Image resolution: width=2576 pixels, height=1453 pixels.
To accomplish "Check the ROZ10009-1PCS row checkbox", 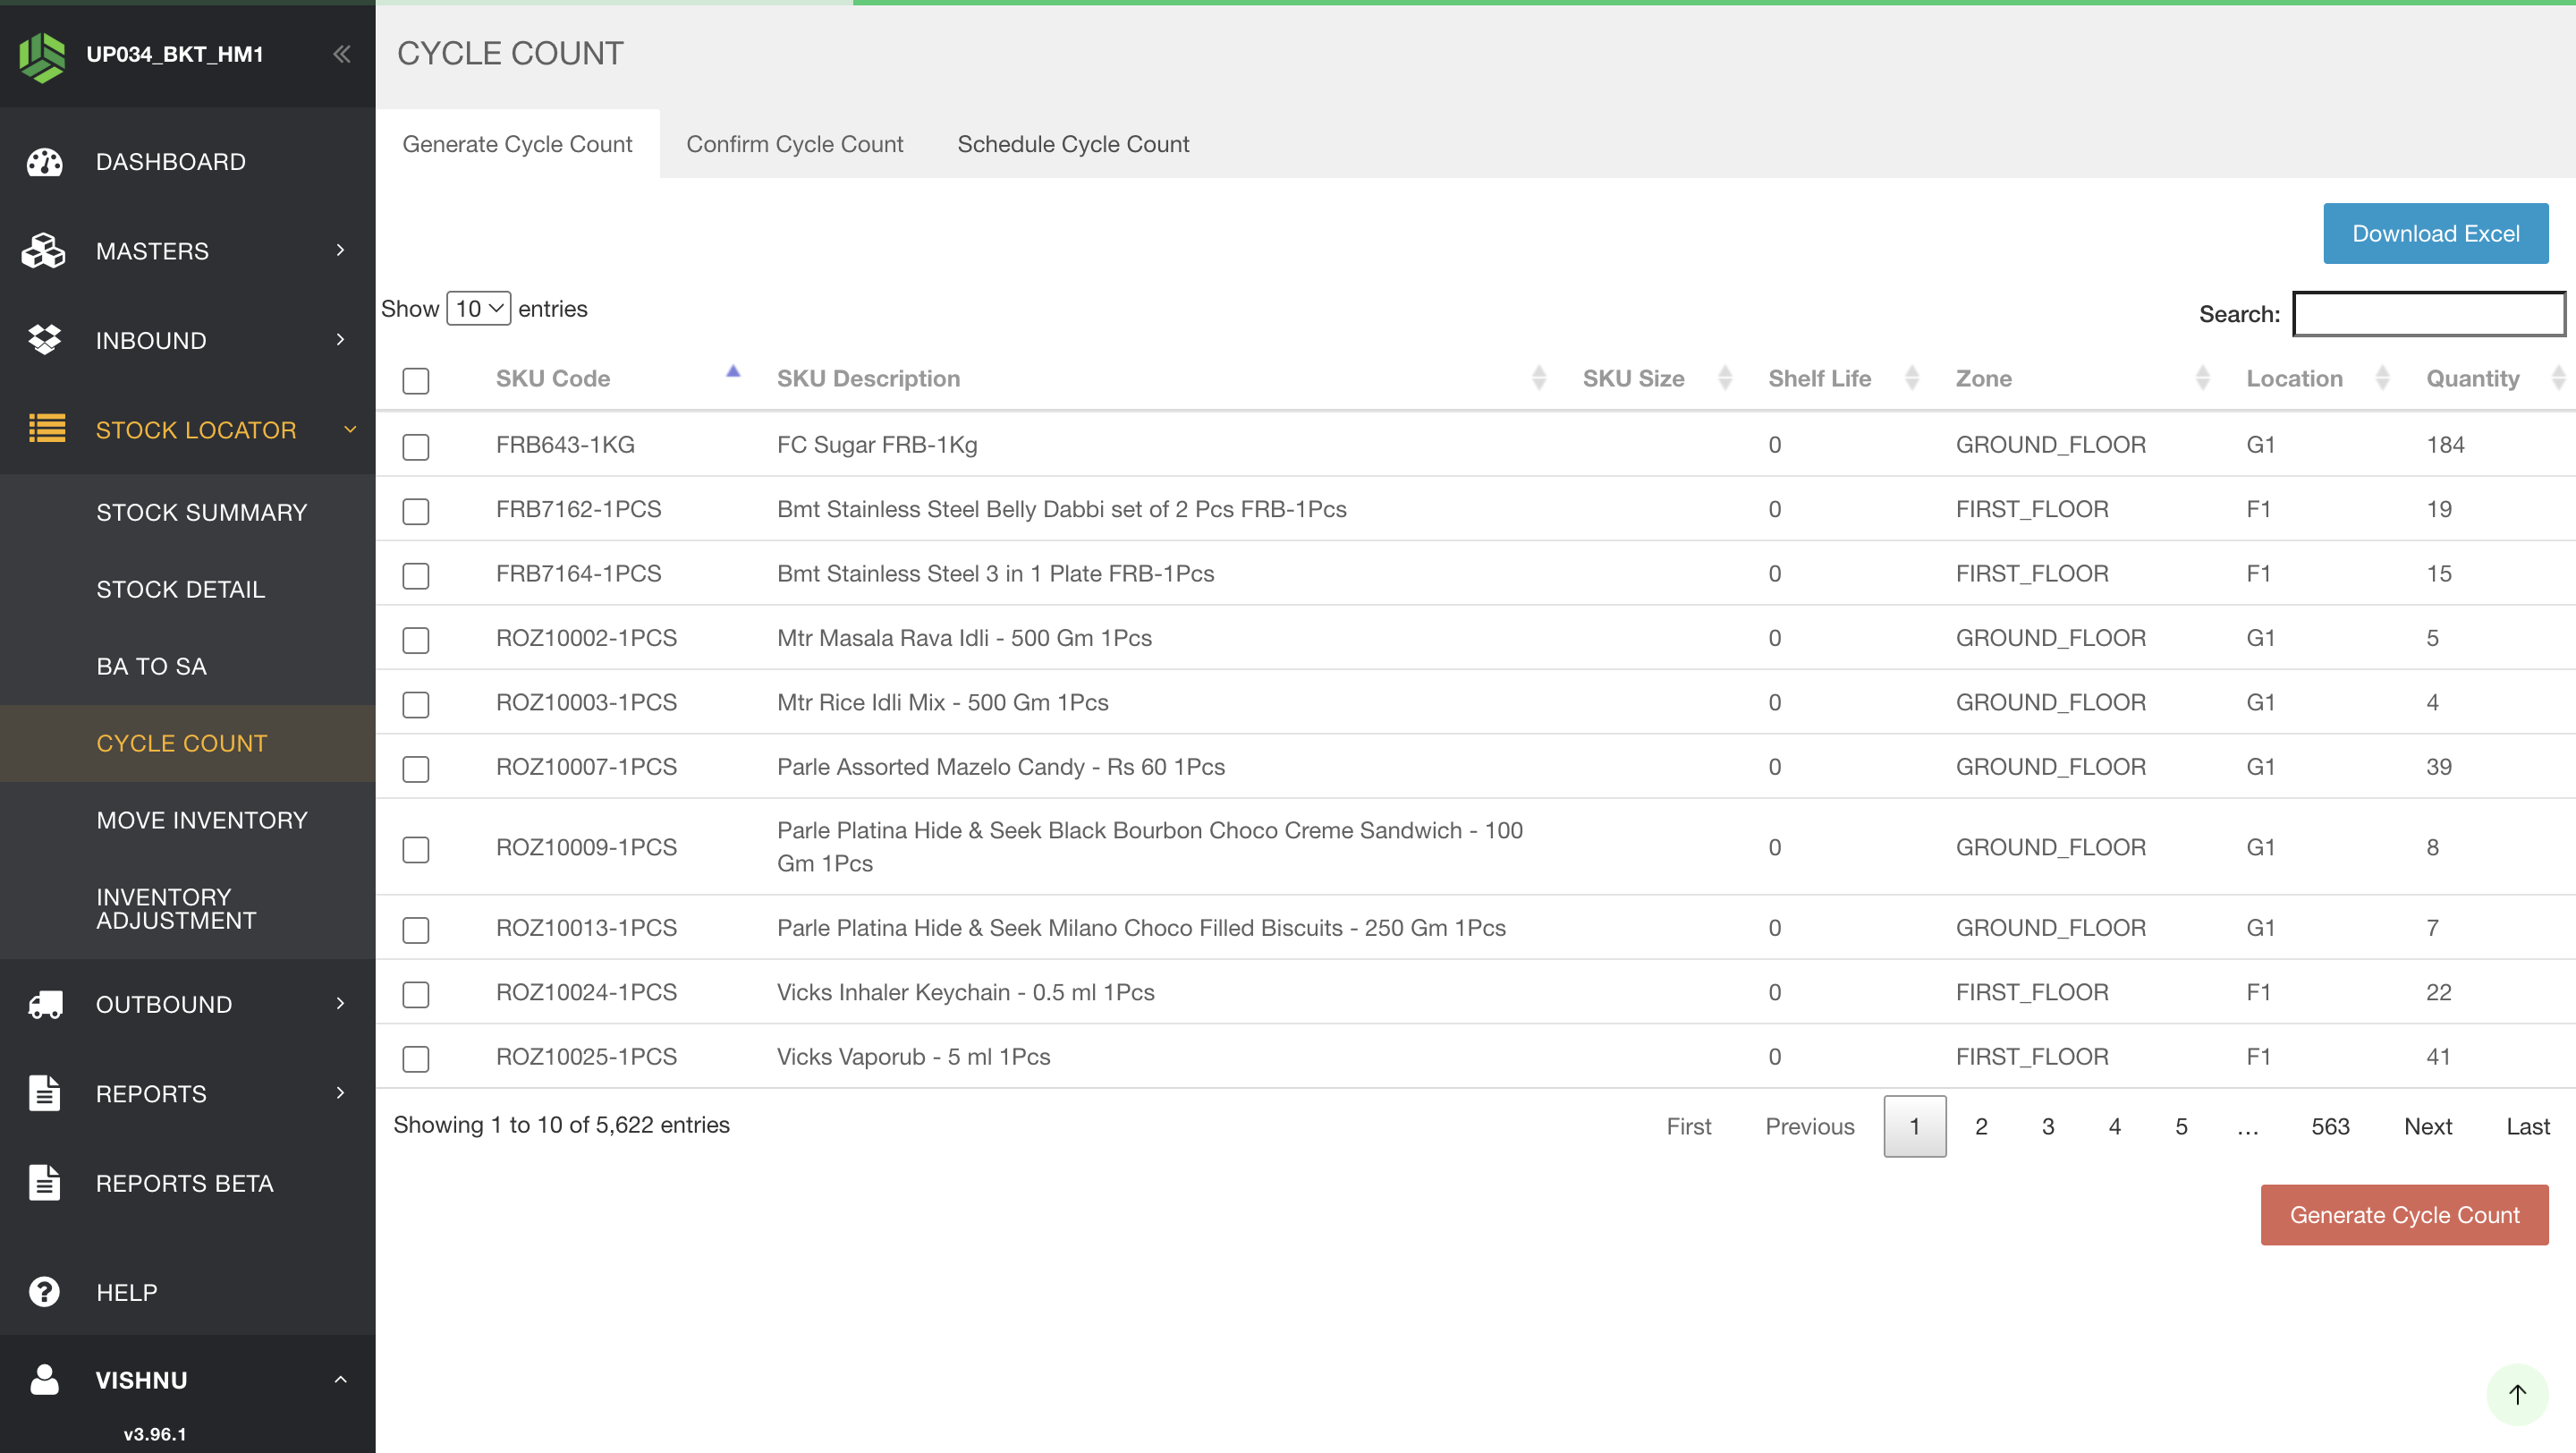I will coord(415,850).
